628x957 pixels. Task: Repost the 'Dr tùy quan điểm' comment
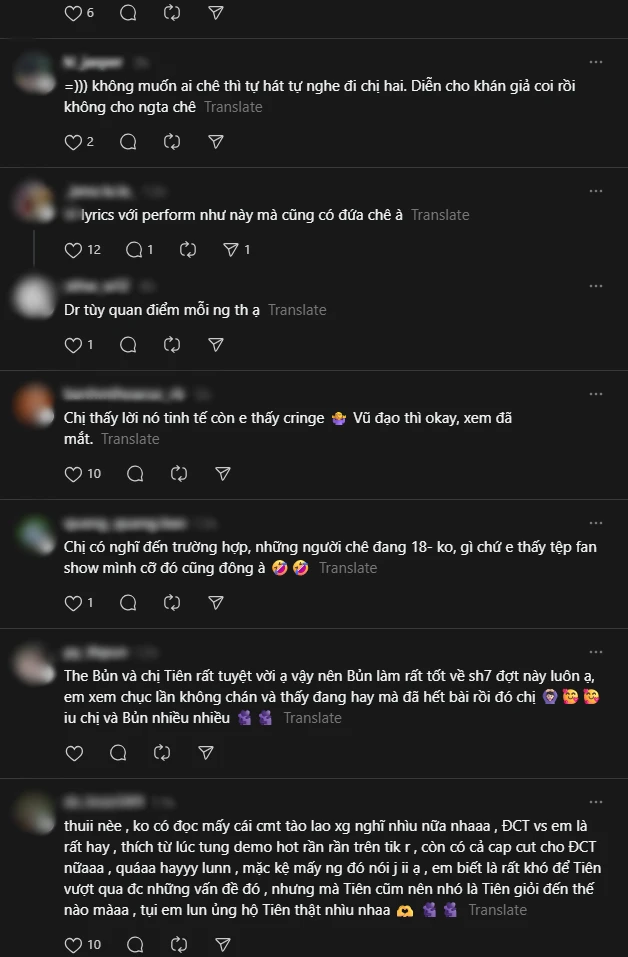click(x=172, y=345)
